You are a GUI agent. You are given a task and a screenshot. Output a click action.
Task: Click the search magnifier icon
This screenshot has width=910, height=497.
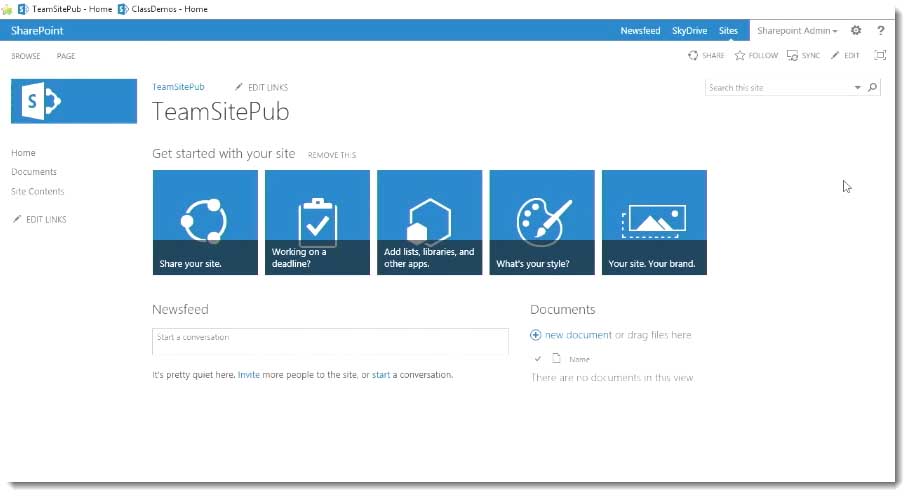click(x=872, y=87)
